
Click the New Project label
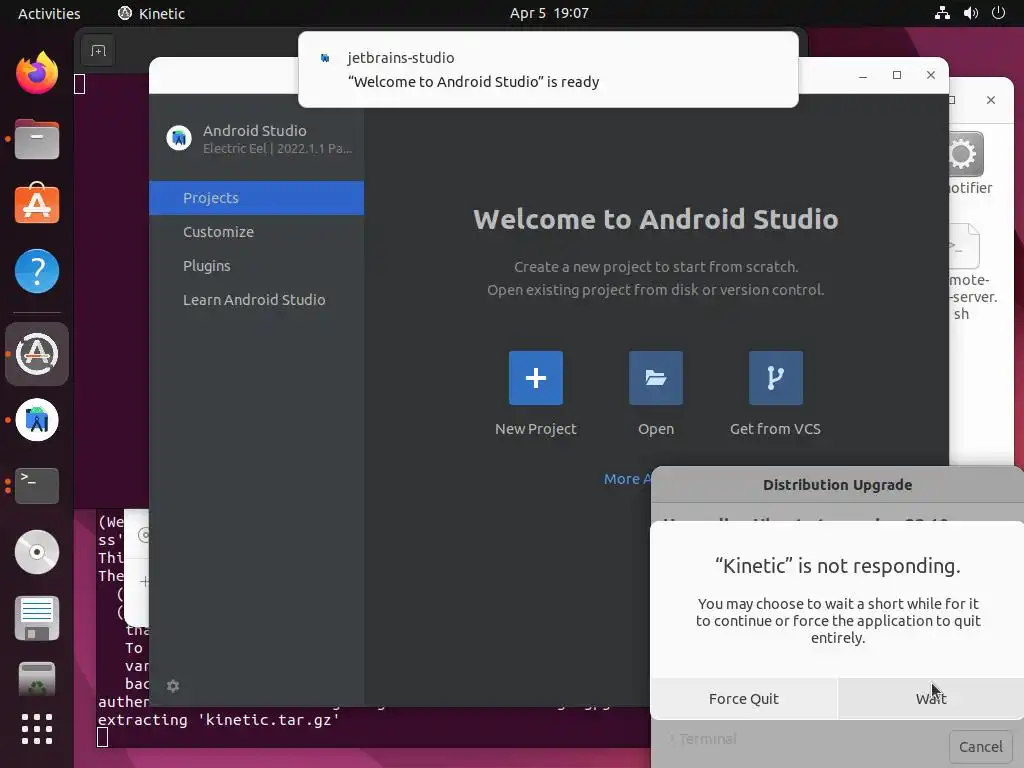pyautogui.click(x=536, y=429)
